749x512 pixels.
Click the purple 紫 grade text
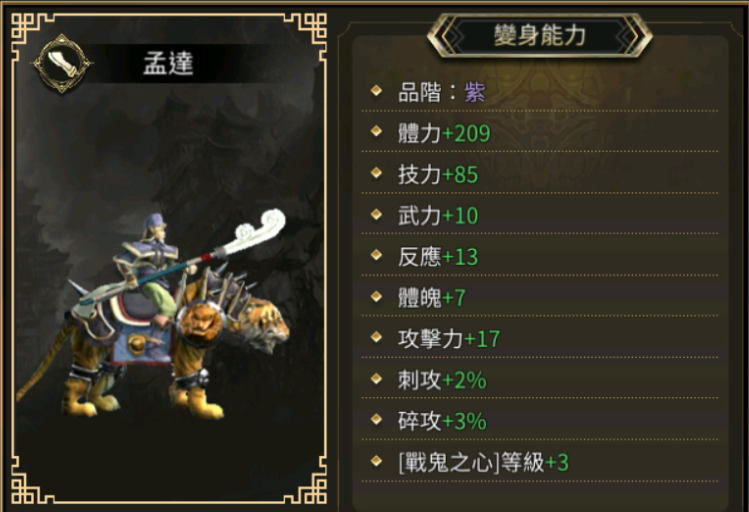point(475,92)
